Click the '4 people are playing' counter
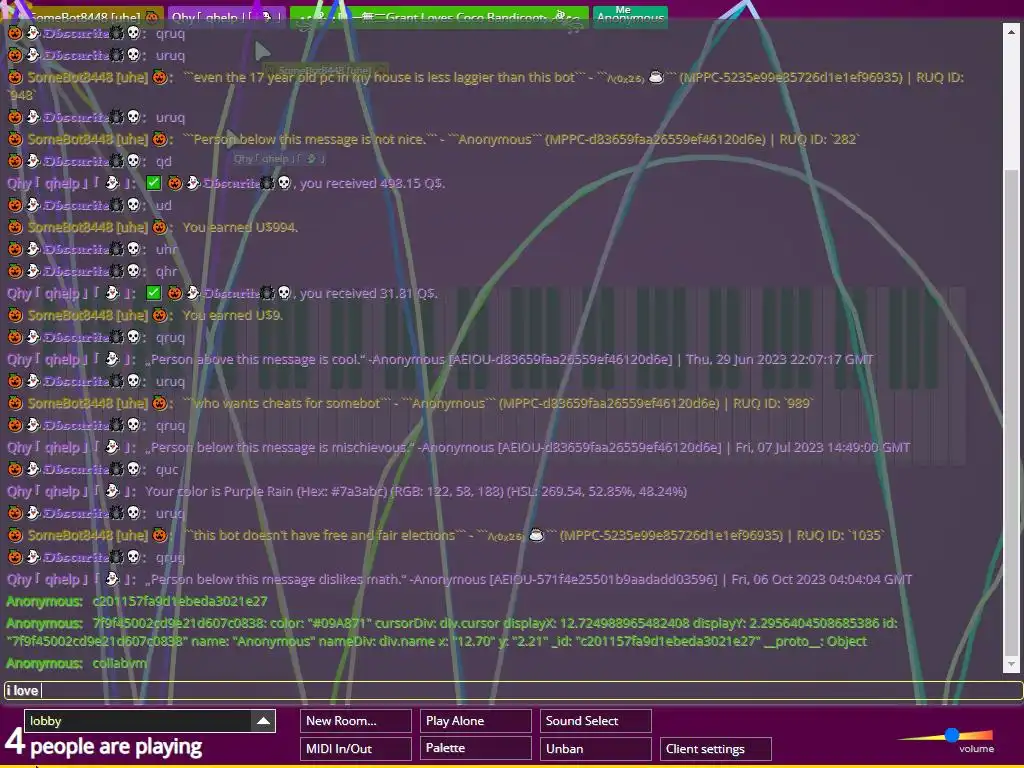The width and height of the screenshot is (1024, 768). pyautogui.click(x=103, y=744)
